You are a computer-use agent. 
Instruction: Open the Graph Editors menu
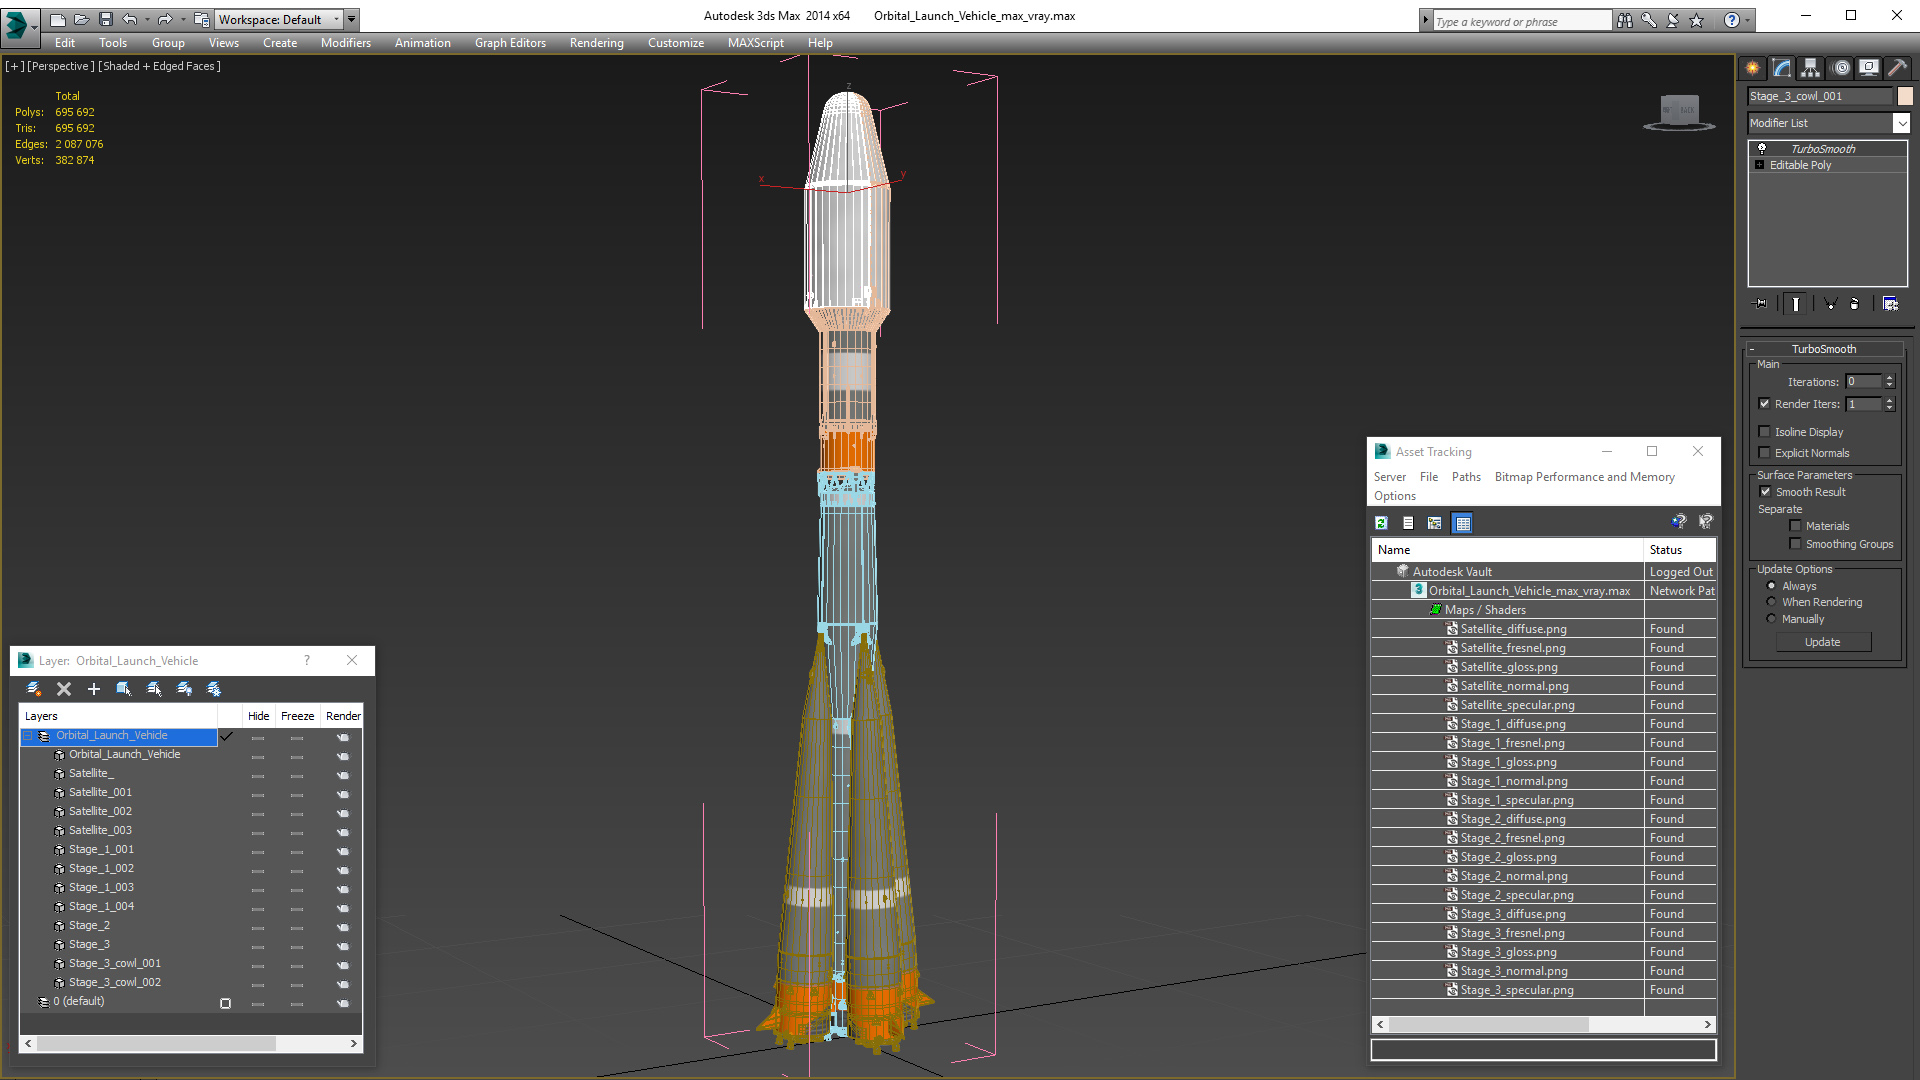tap(510, 43)
